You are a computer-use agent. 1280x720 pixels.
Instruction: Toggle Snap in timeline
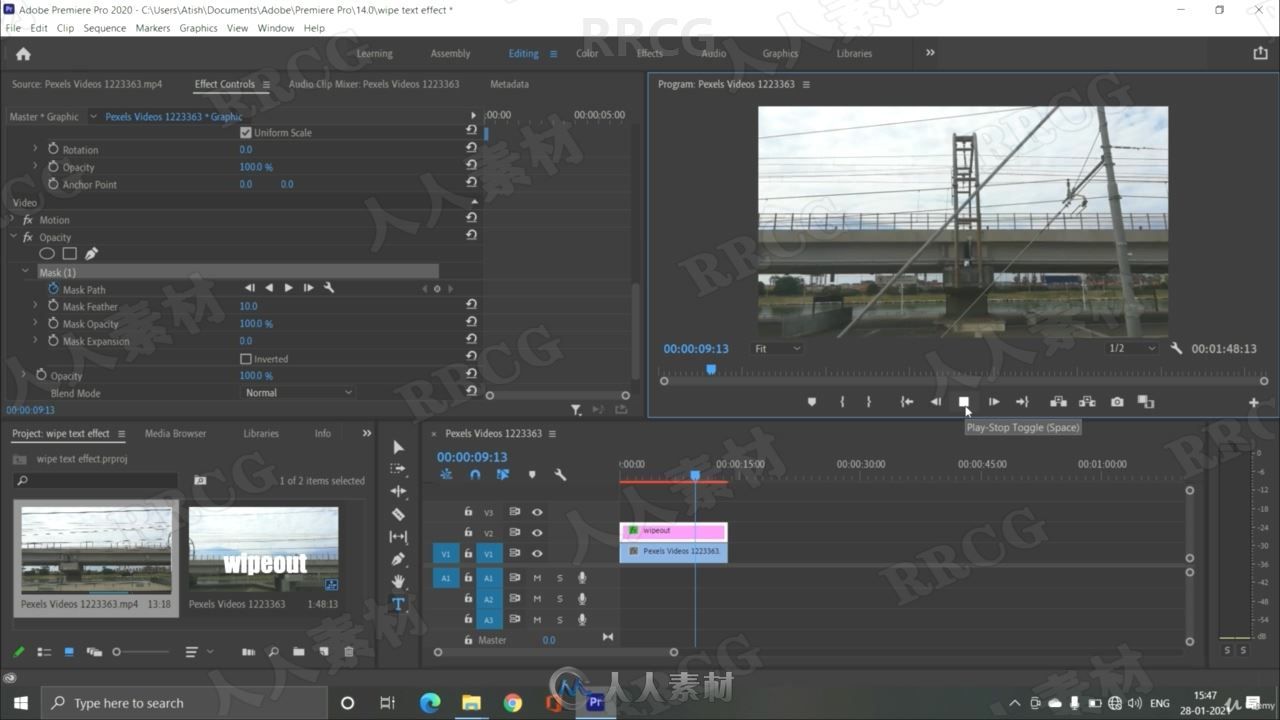tap(475, 475)
